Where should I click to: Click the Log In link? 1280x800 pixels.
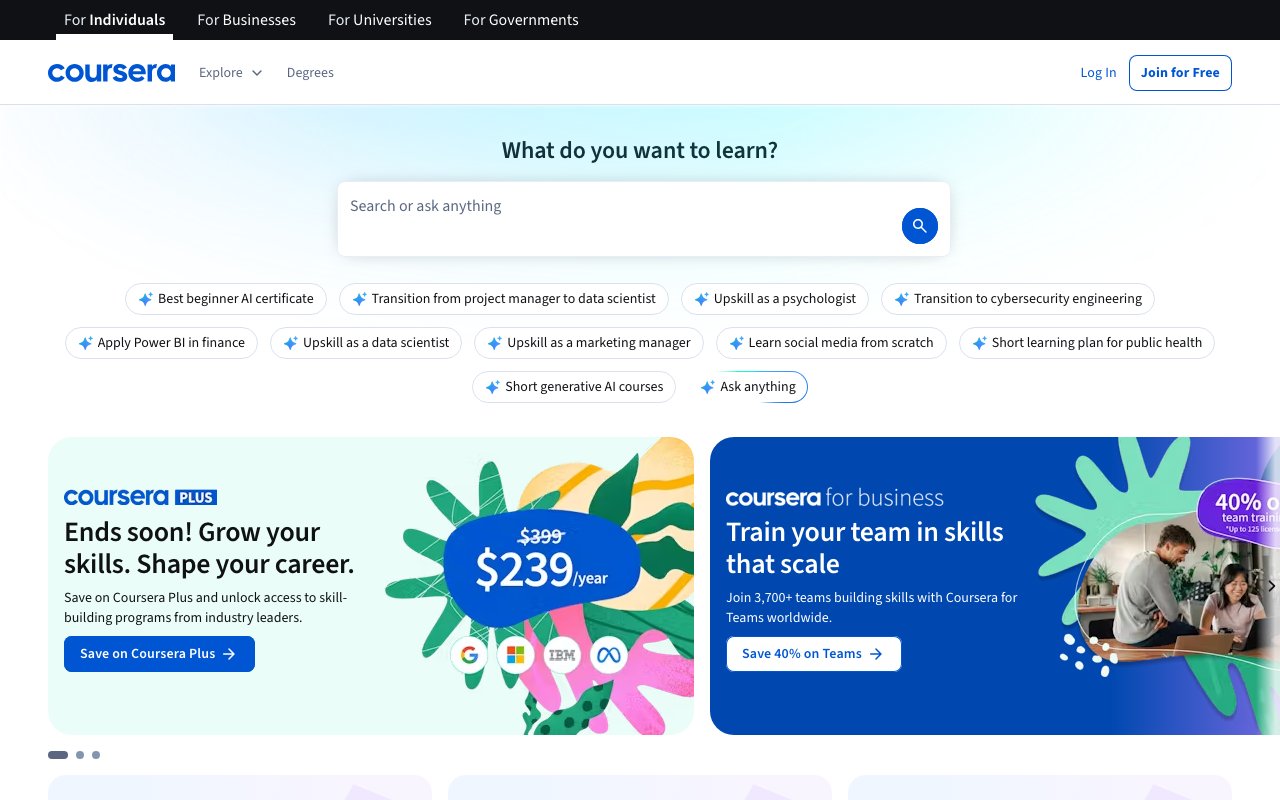coord(1098,72)
